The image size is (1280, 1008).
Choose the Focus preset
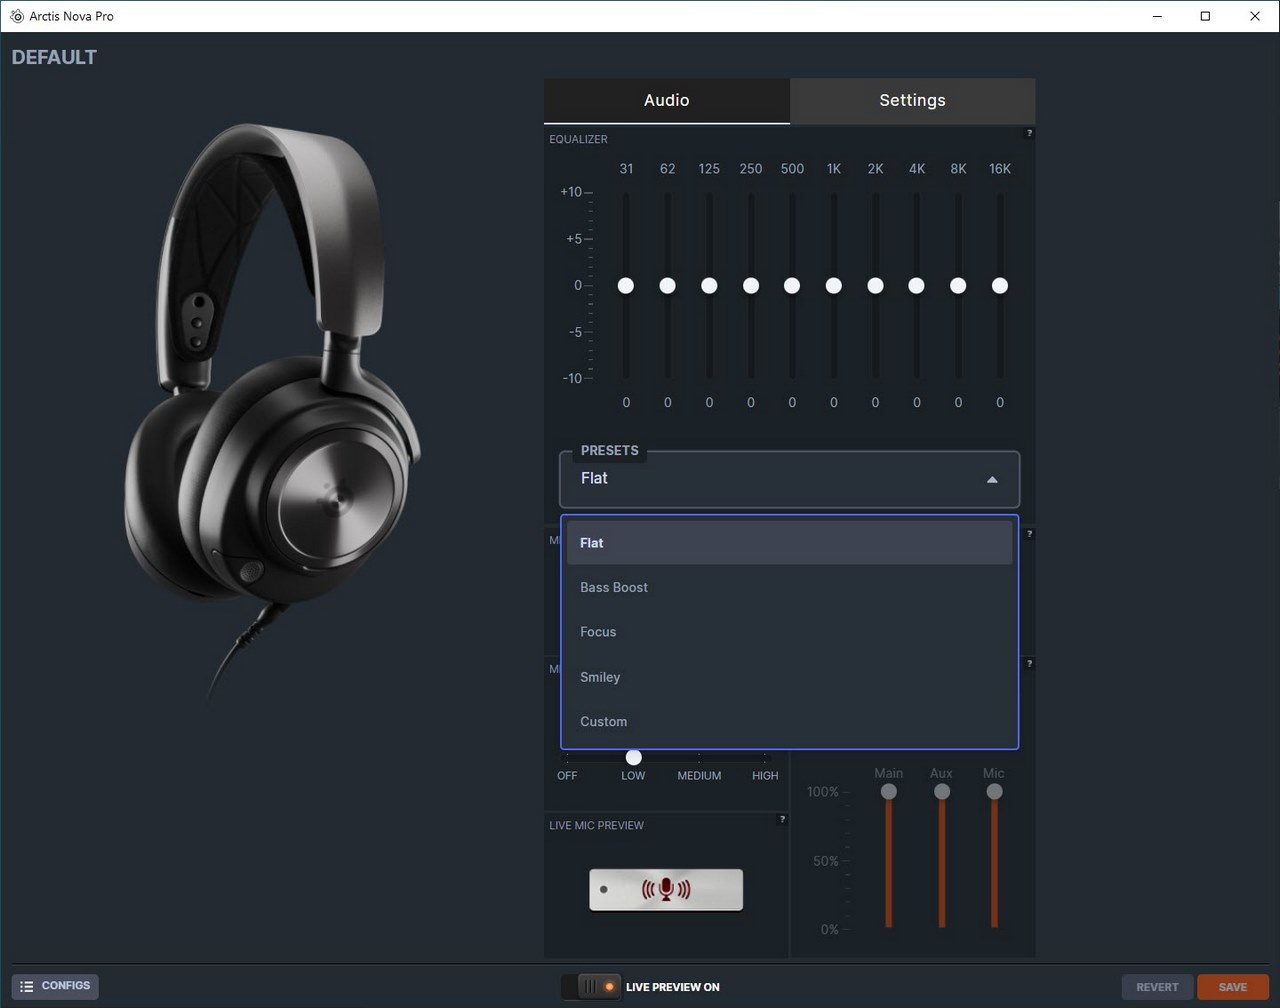coord(790,632)
